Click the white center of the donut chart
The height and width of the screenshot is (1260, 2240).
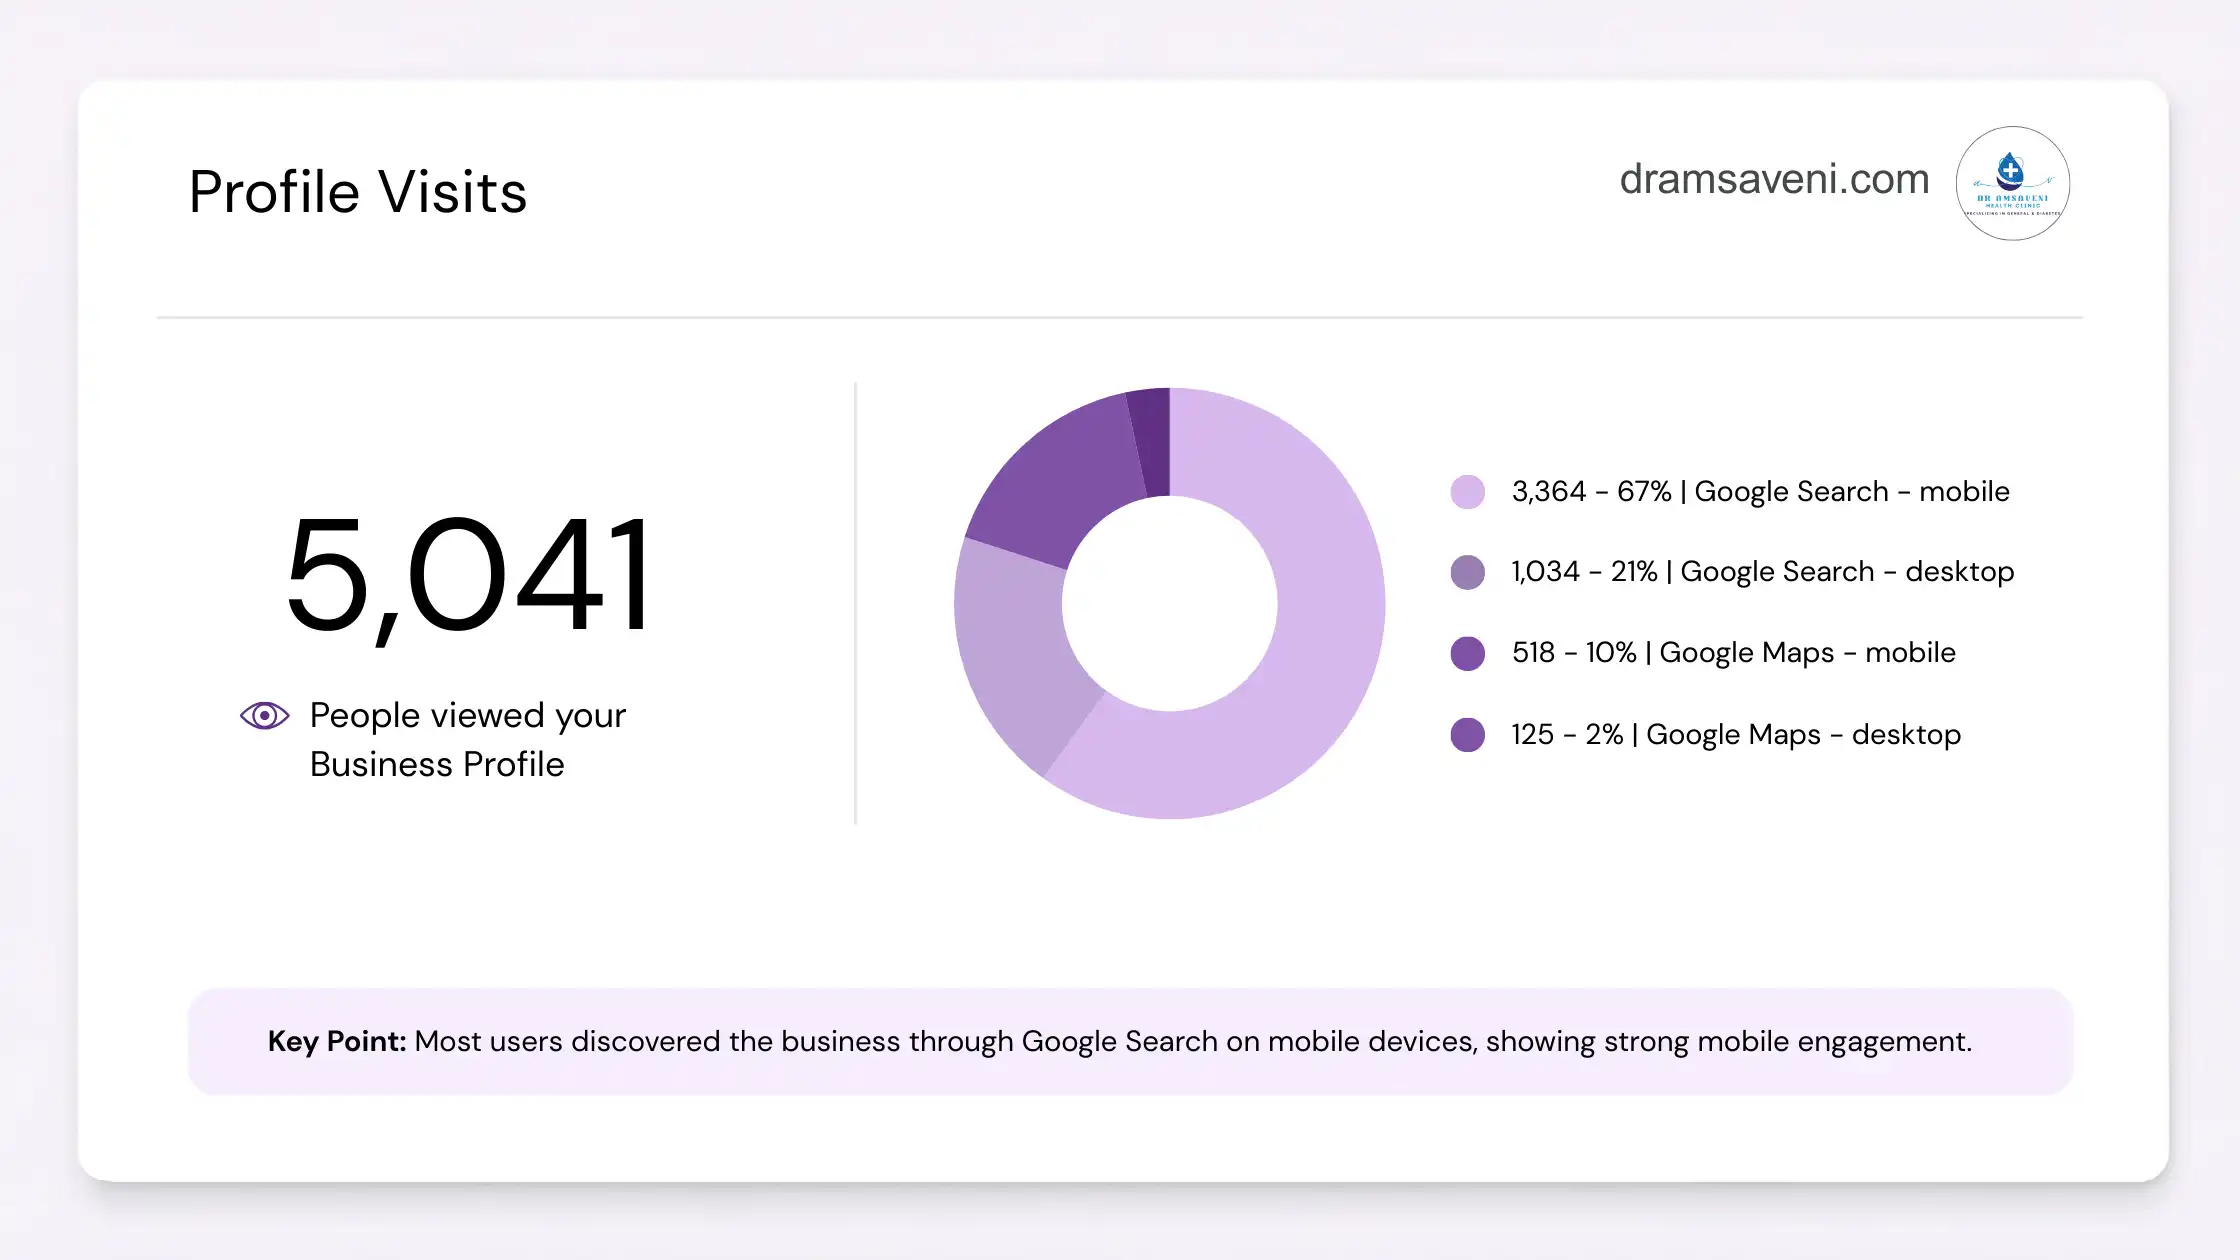pyautogui.click(x=1169, y=604)
